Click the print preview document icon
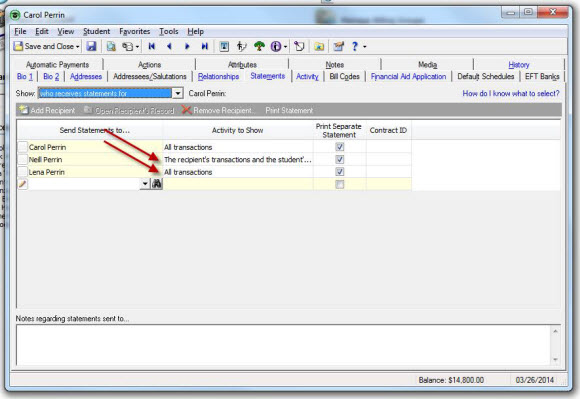 click(x=111, y=46)
